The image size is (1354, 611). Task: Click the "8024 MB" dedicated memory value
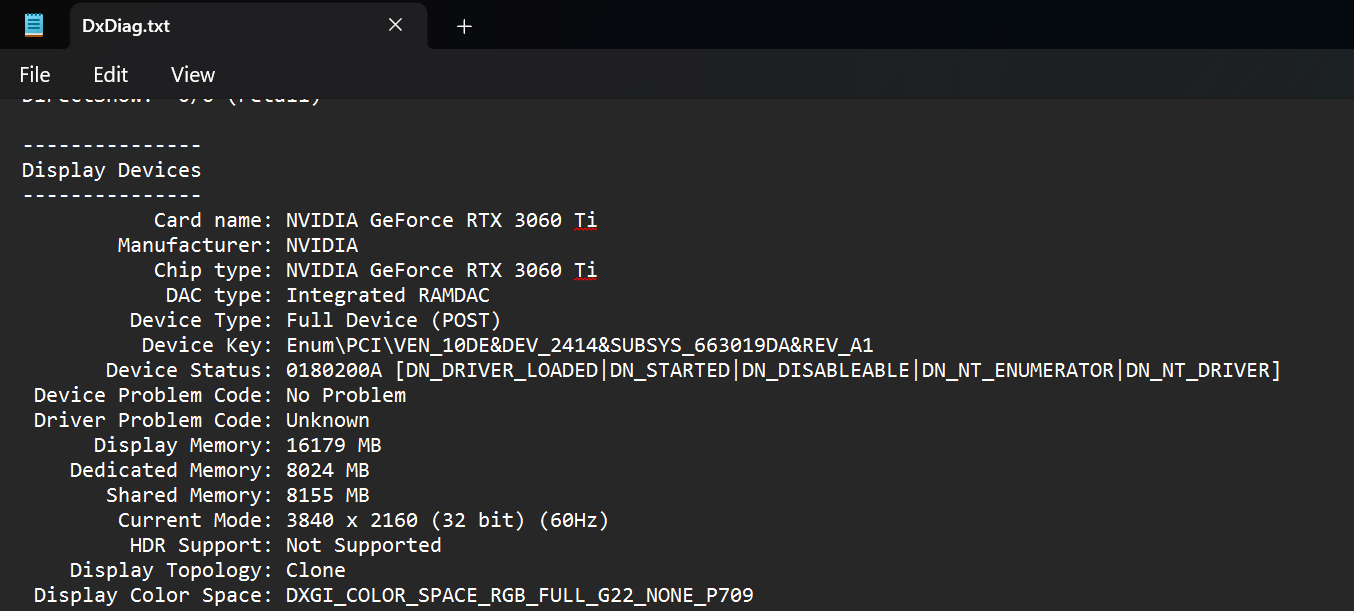328,470
